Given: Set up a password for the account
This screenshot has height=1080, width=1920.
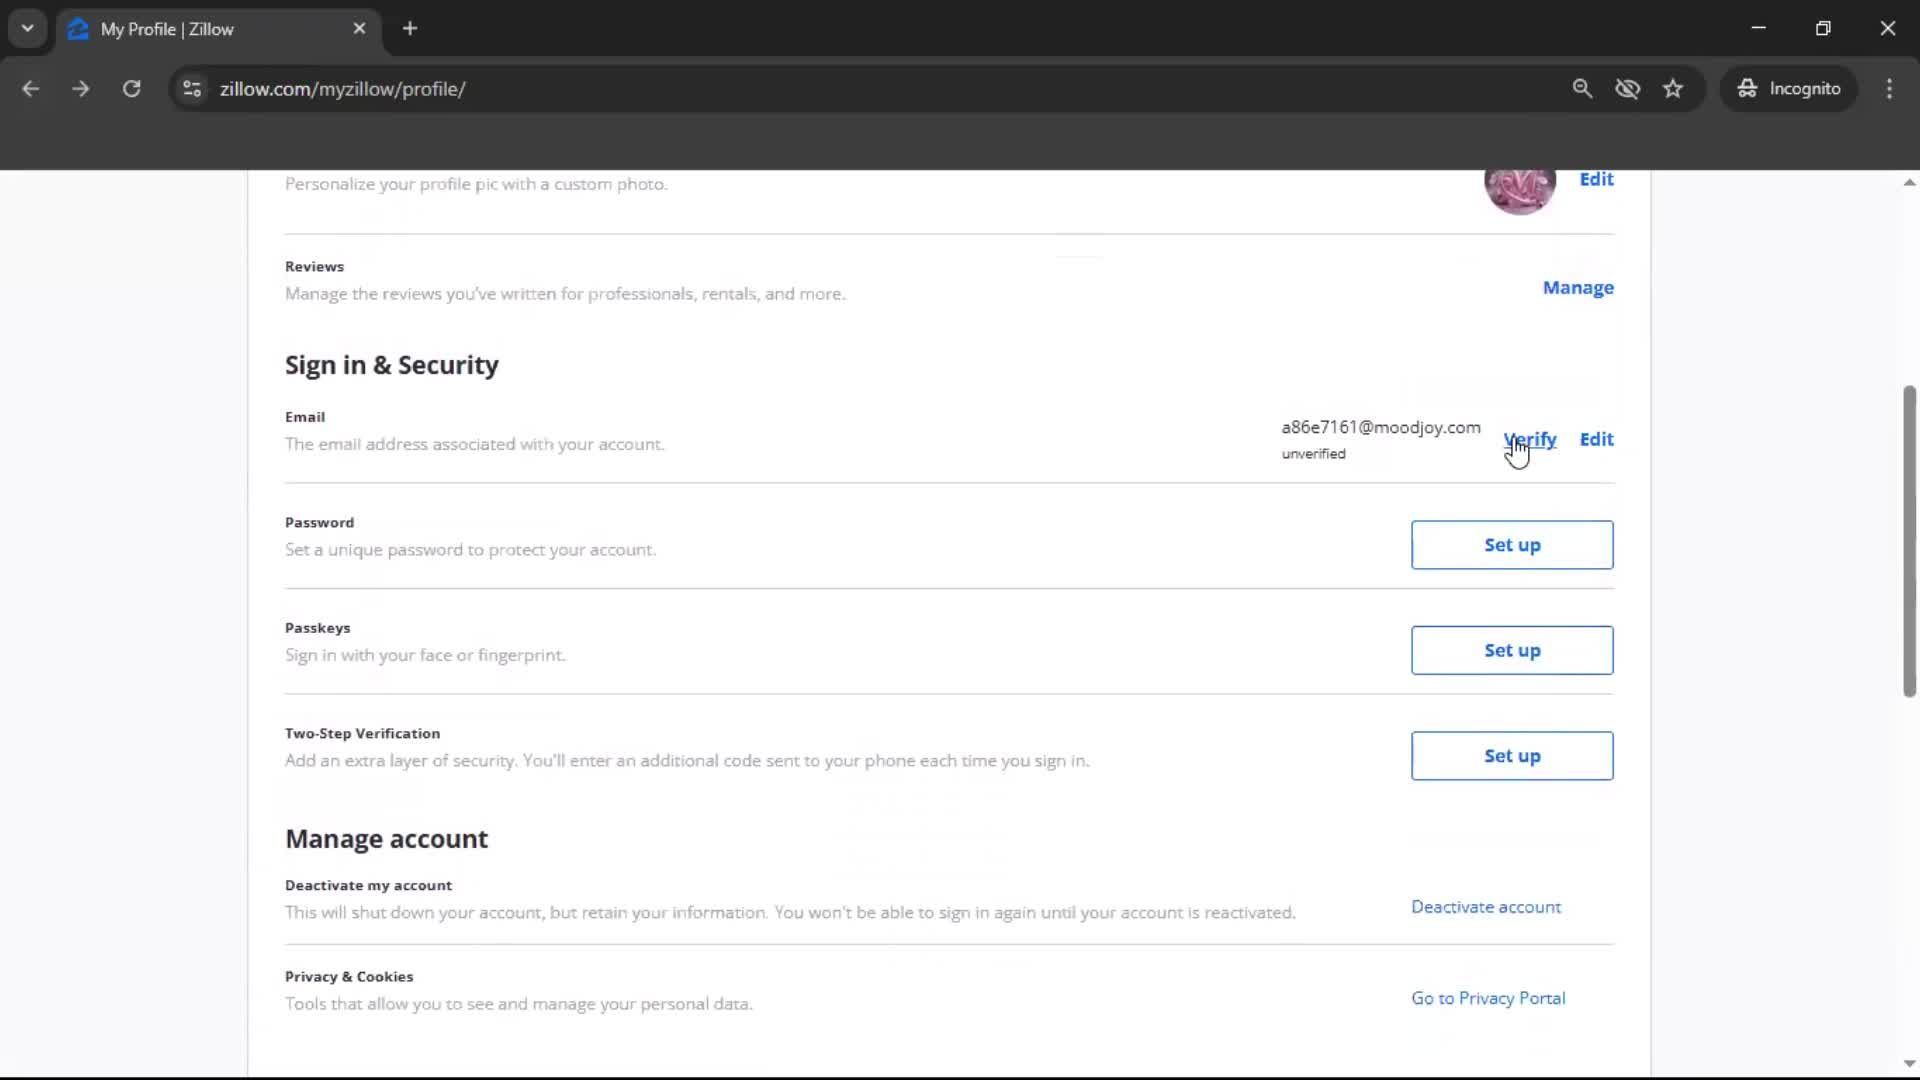Looking at the screenshot, I should pyautogui.click(x=1512, y=545).
